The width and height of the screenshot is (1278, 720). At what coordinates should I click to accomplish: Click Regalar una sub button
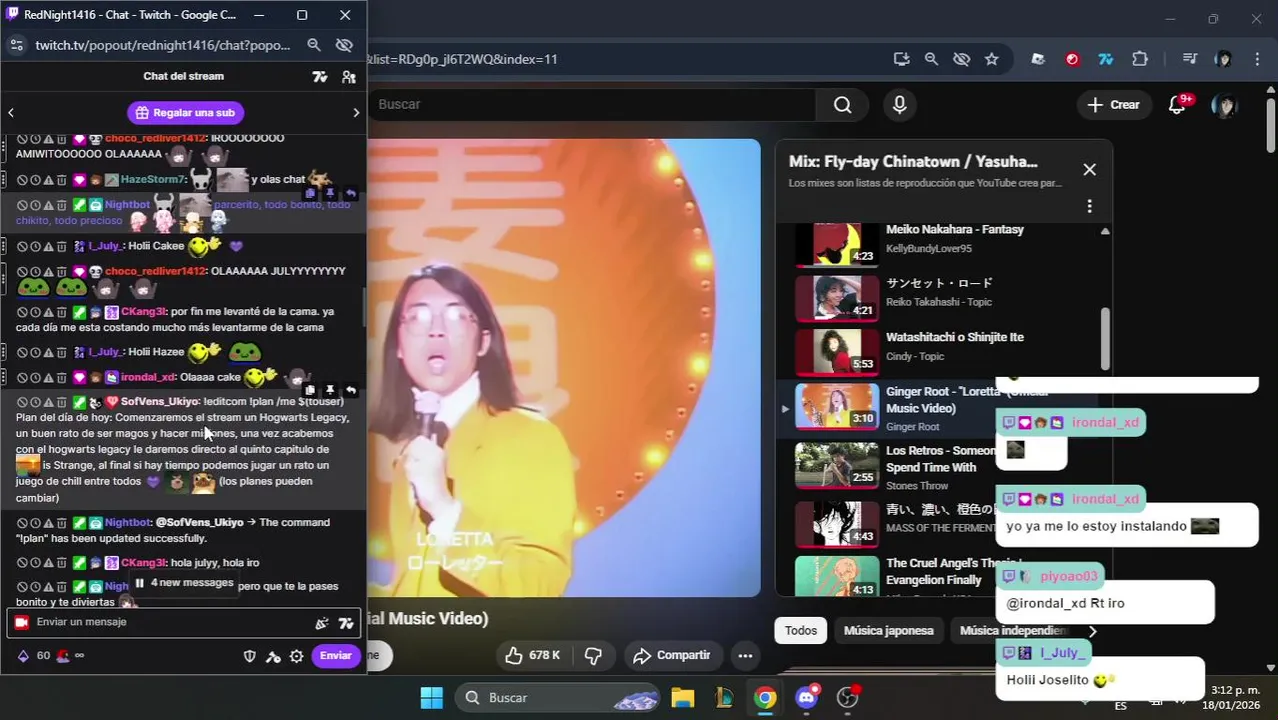(x=186, y=113)
